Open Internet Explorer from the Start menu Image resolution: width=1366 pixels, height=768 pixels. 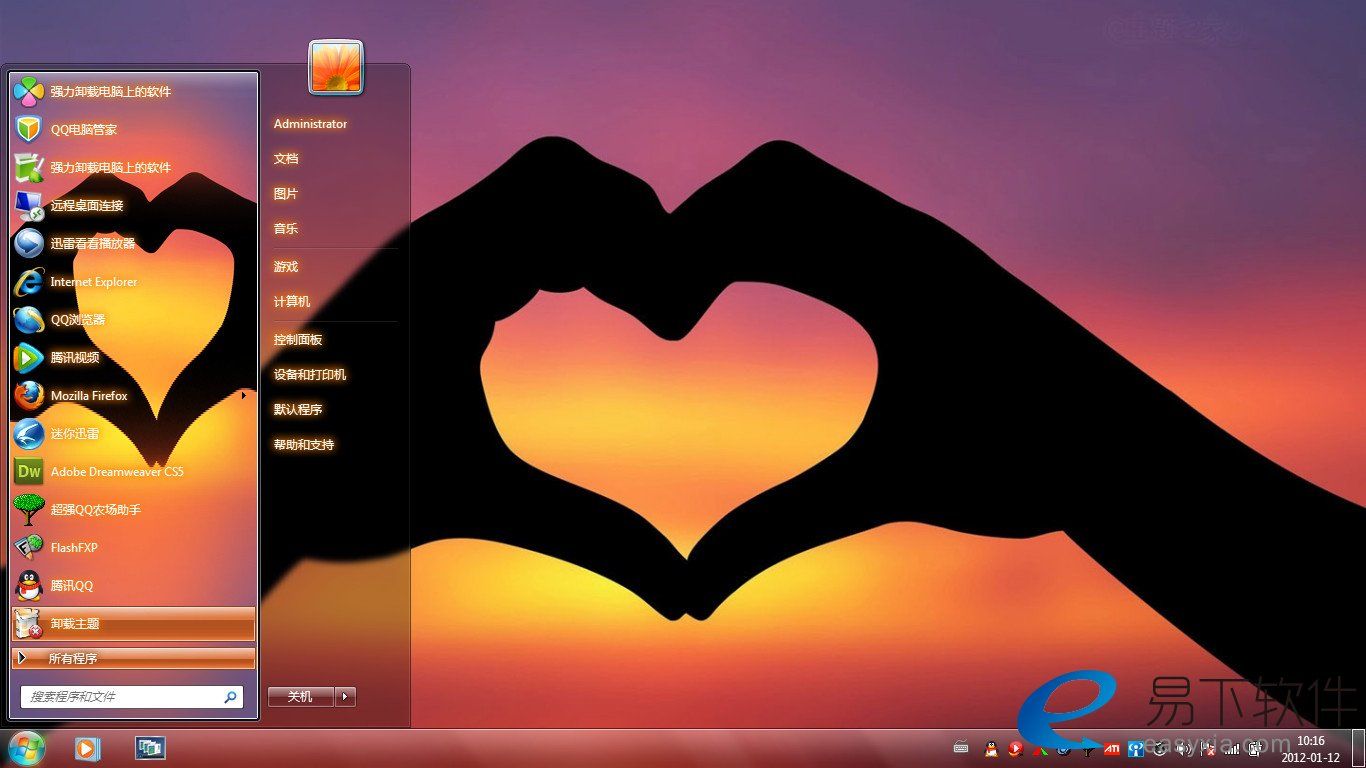(133, 282)
